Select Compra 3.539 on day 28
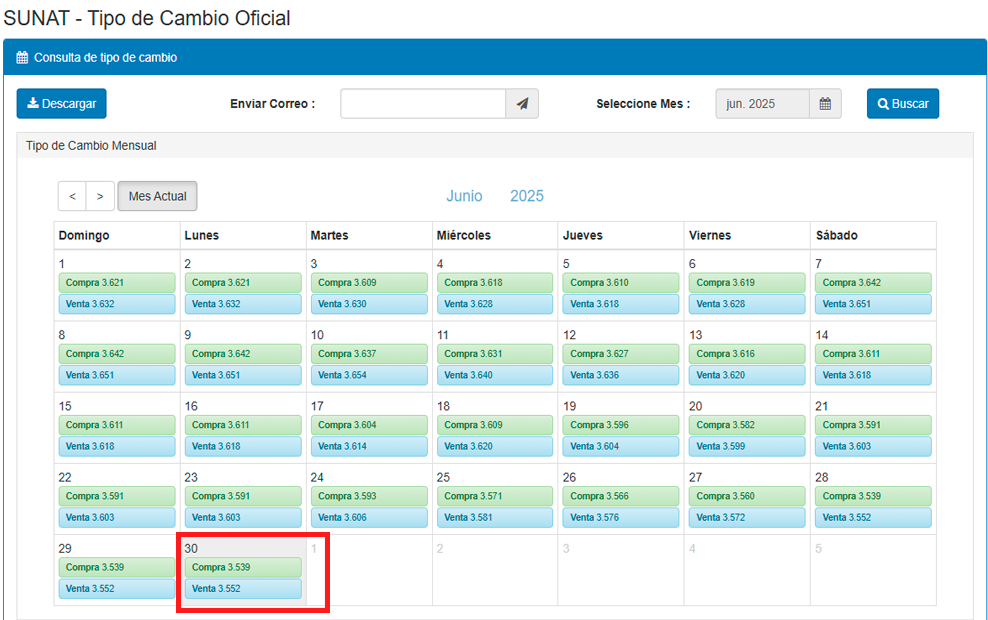988x620 pixels. pos(873,496)
